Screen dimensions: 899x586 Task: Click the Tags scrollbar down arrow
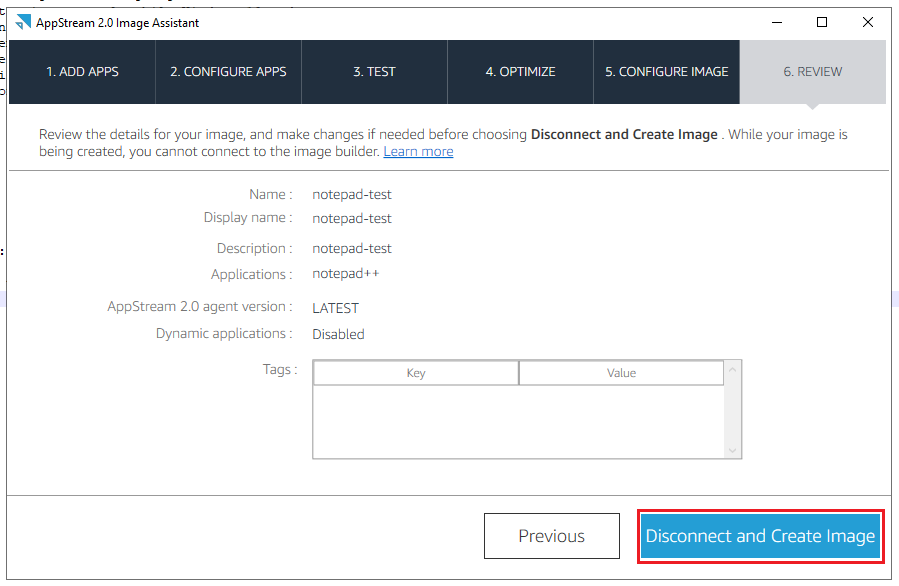coord(732,450)
